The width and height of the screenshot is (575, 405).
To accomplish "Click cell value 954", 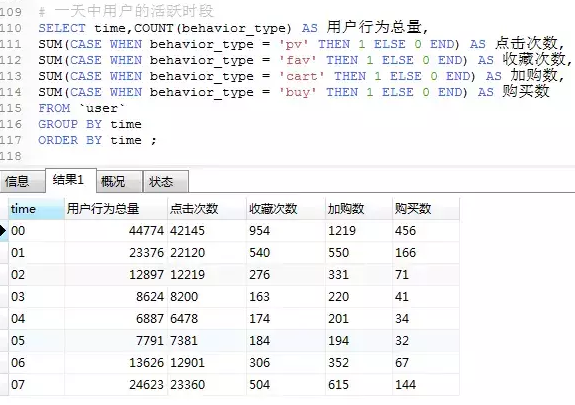I will (x=260, y=231).
